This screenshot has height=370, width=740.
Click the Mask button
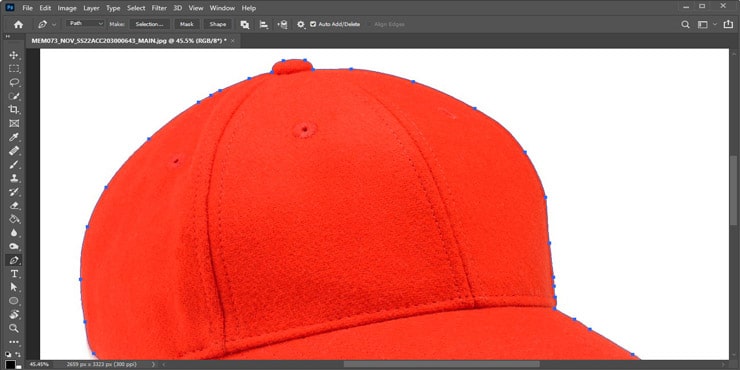(x=187, y=24)
